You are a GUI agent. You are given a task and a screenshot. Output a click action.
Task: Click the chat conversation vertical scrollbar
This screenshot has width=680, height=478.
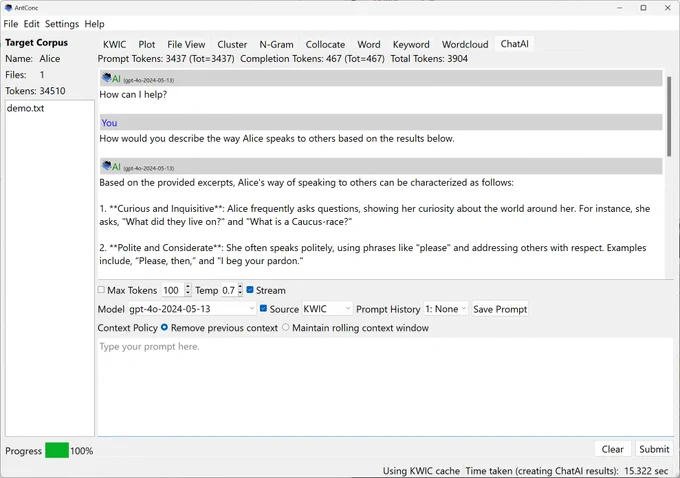pos(669,117)
